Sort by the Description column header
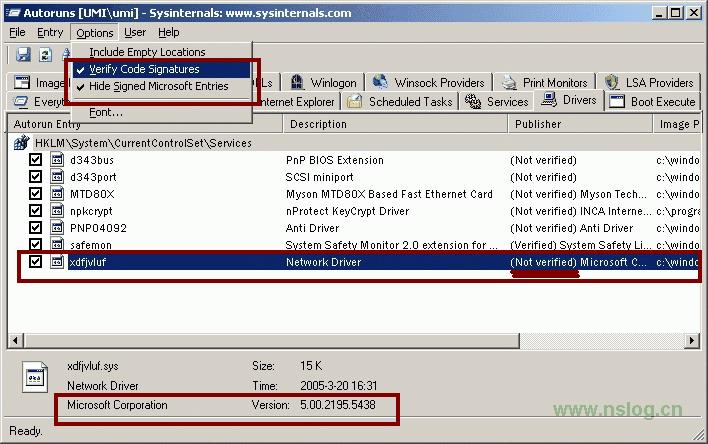This screenshot has height=444, width=708. (x=395, y=124)
